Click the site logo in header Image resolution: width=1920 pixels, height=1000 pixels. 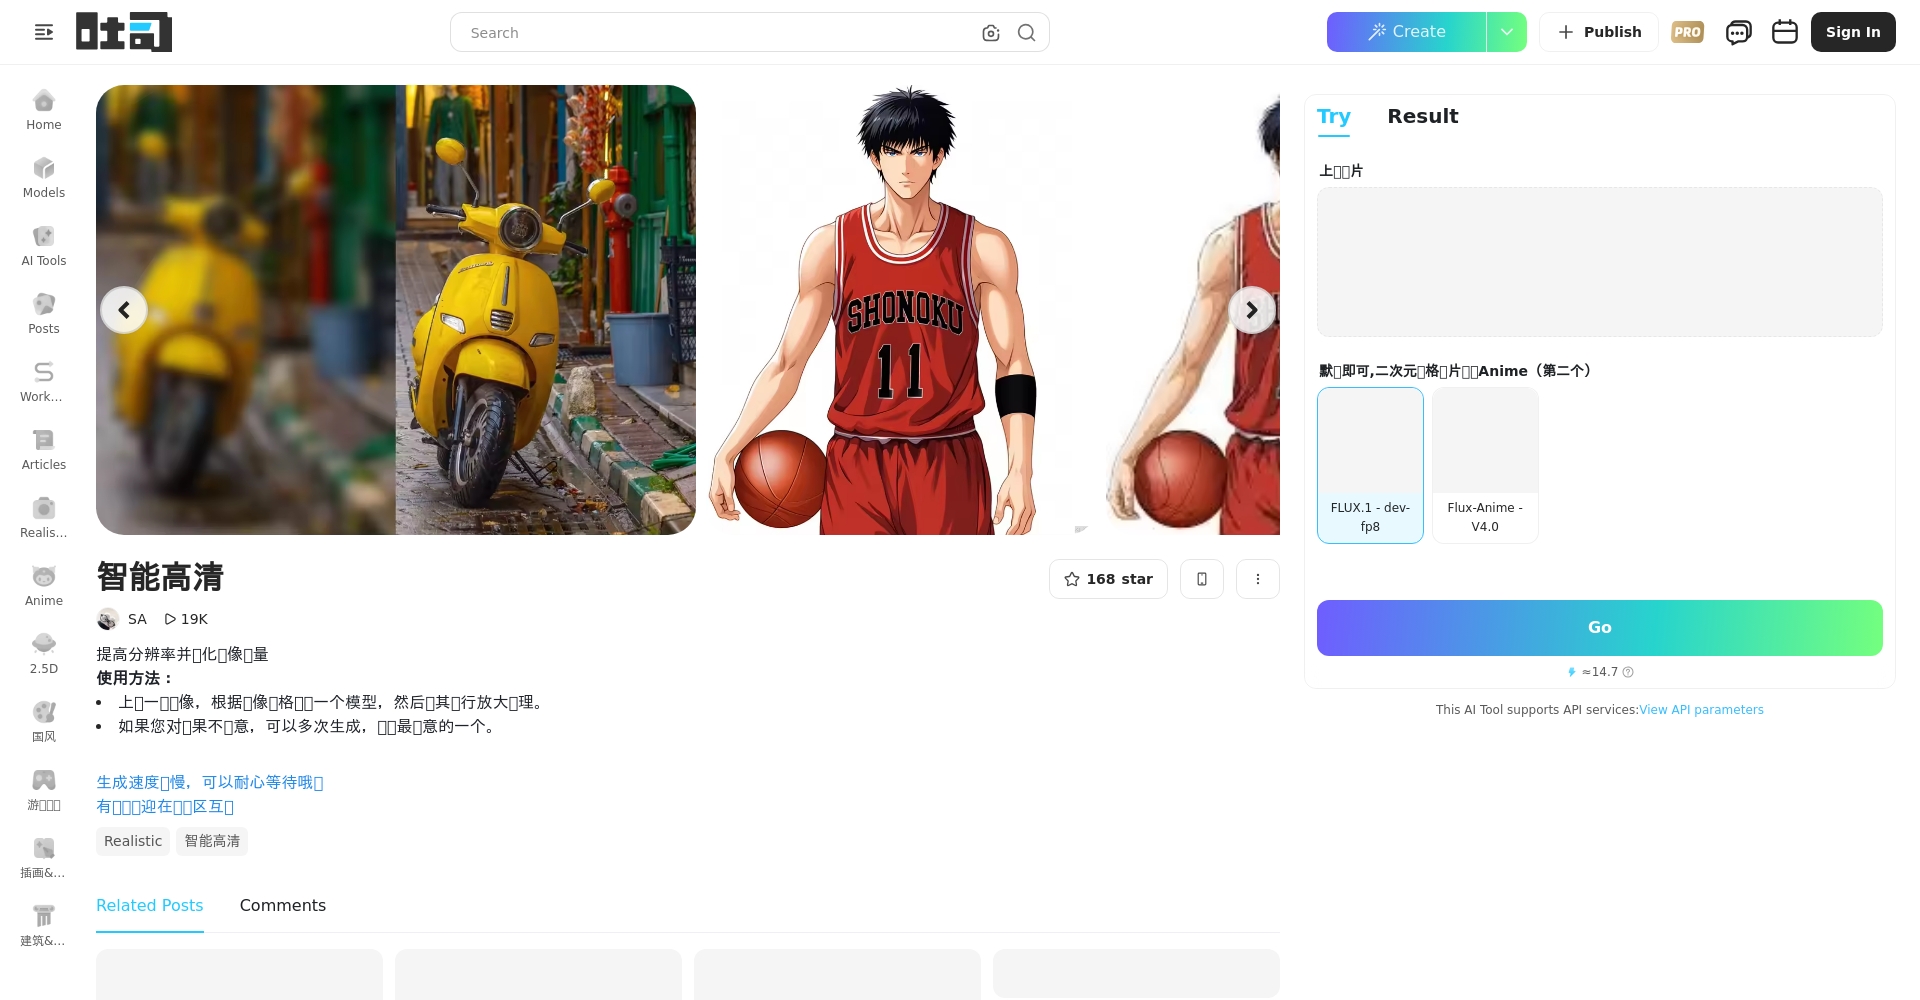(x=124, y=32)
